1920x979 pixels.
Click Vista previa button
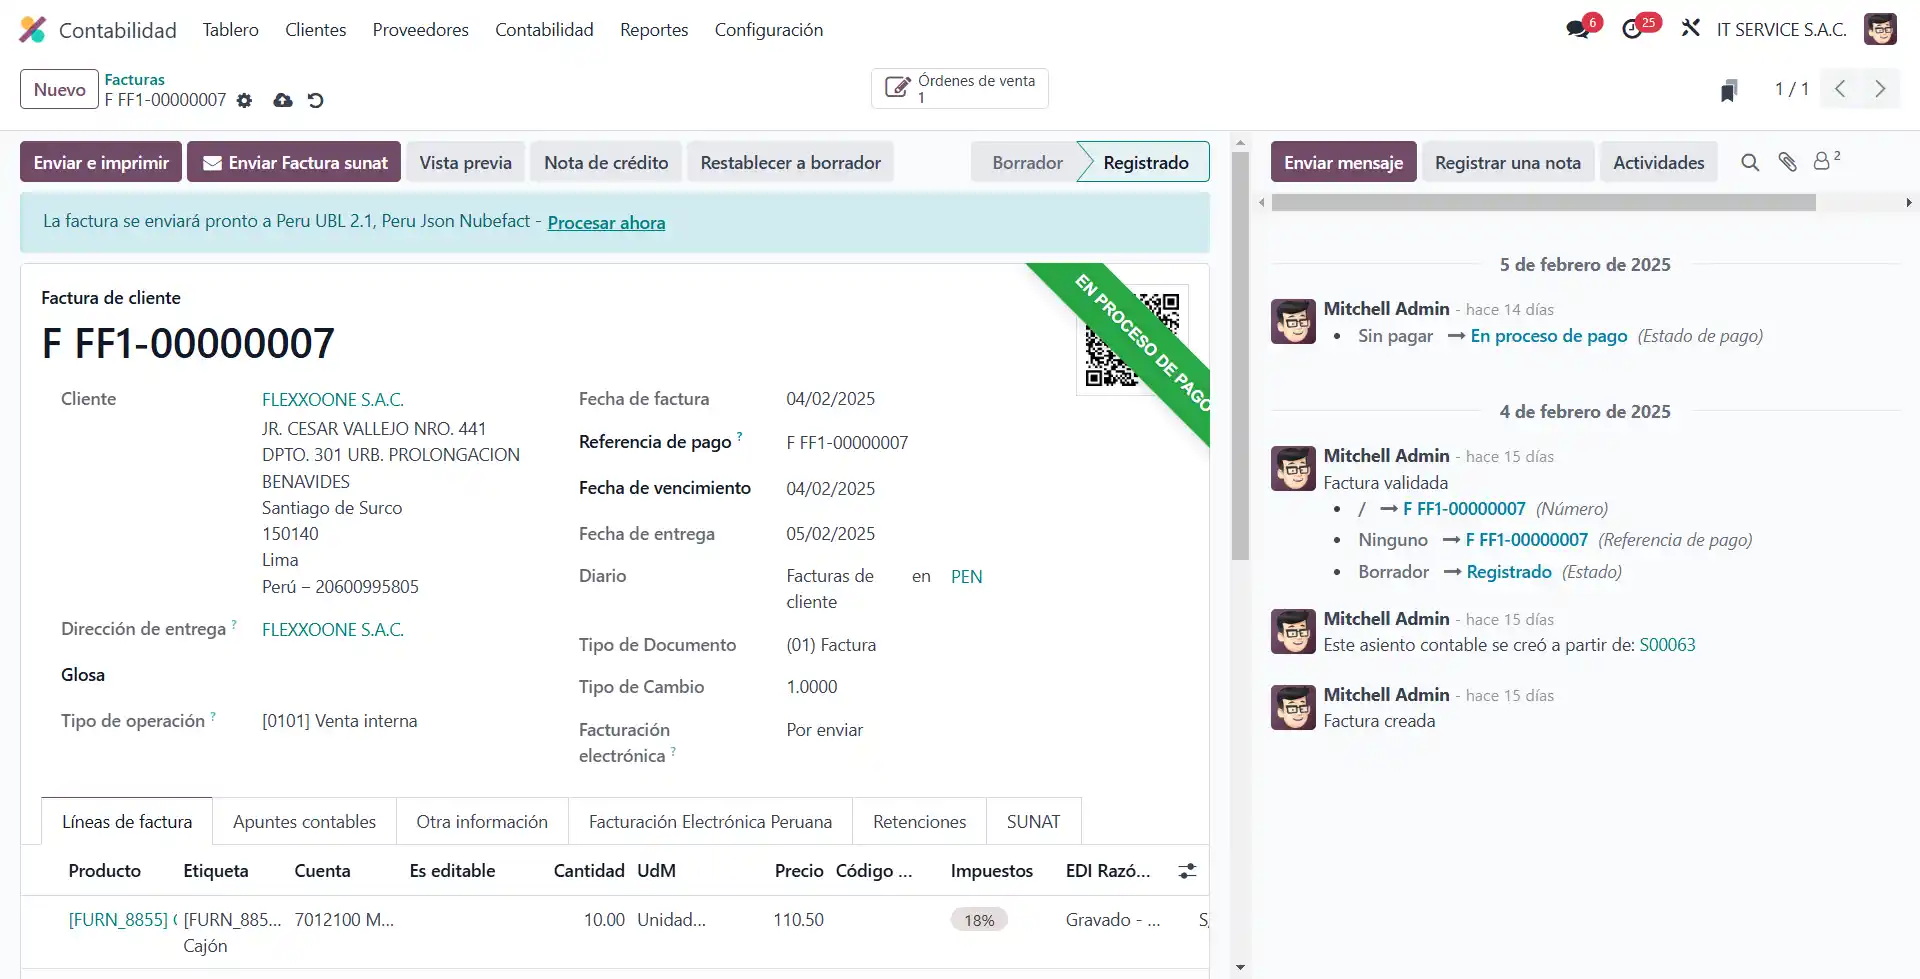[x=465, y=162]
